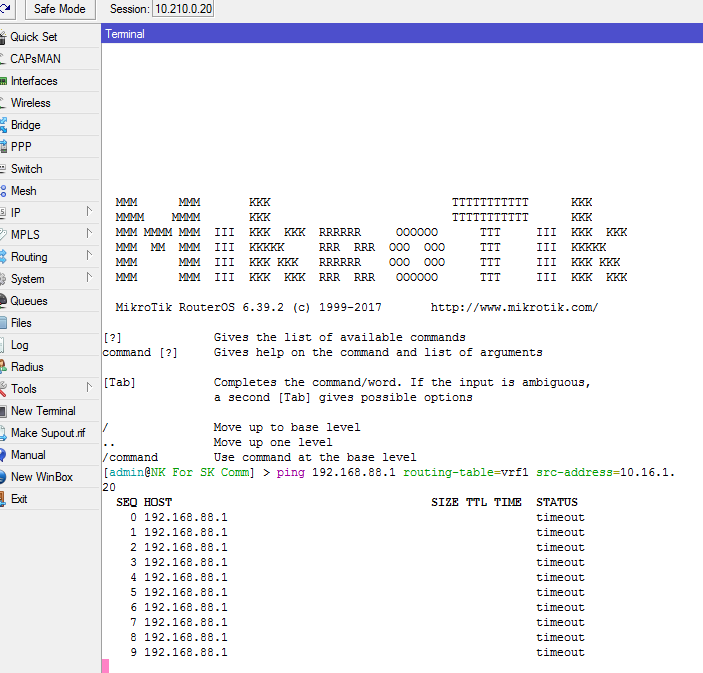Open the Files menu item
The width and height of the screenshot is (703, 673).
(x=49, y=323)
